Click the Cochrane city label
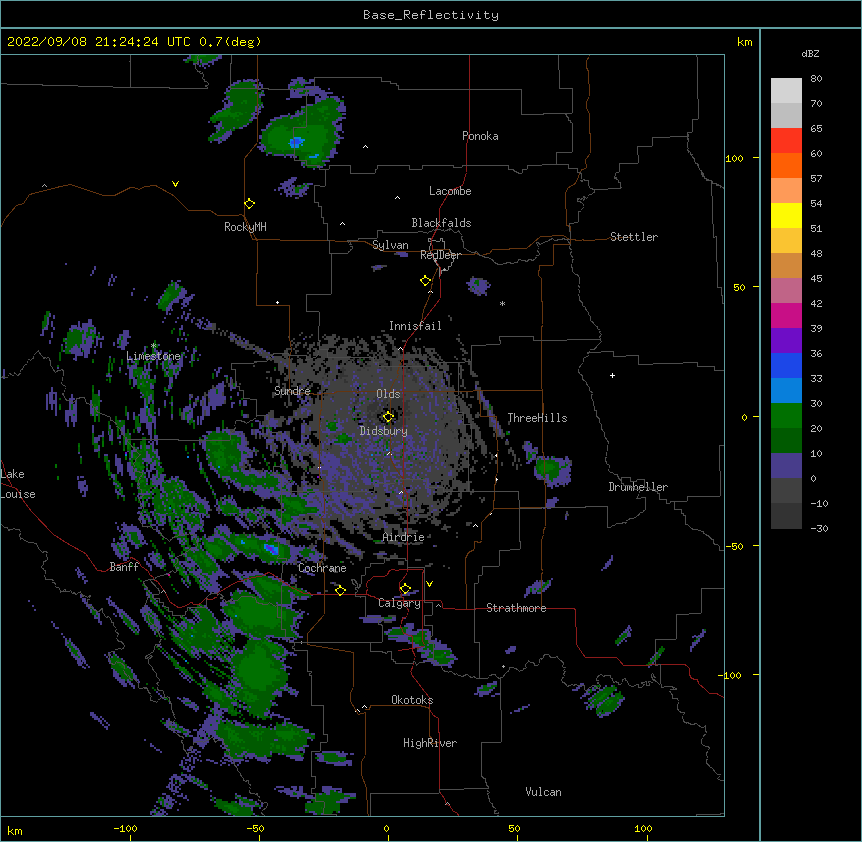This screenshot has height=842, width=862. click(x=322, y=568)
